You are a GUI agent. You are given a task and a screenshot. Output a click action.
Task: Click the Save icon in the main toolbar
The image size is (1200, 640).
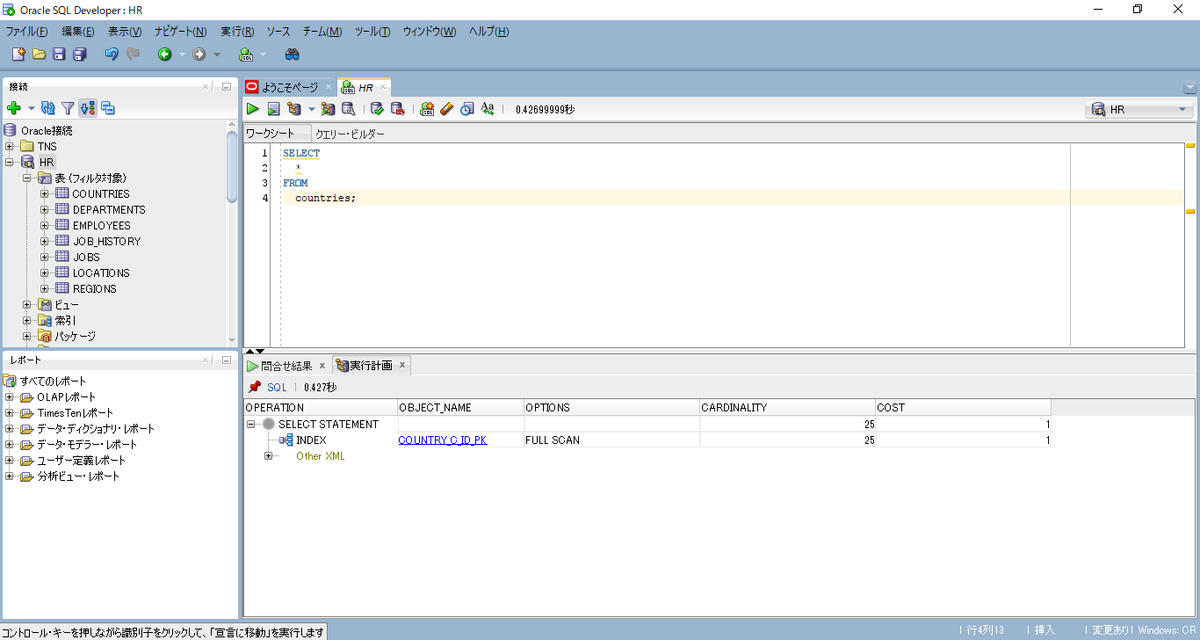(x=59, y=54)
